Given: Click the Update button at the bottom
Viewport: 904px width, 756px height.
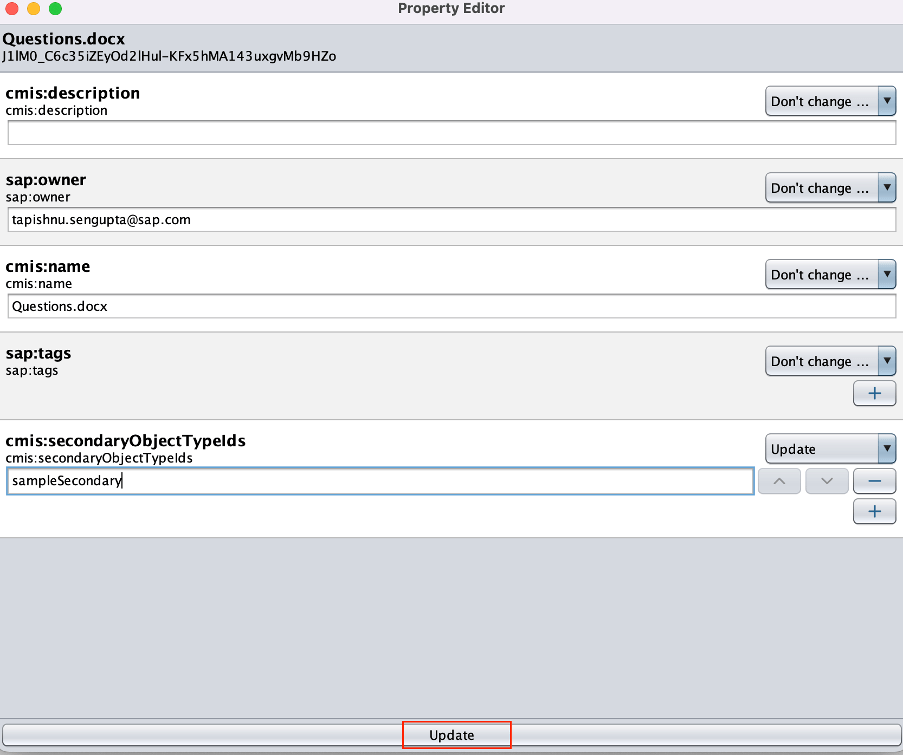Looking at the screenshot, I should tap(451, 735).
